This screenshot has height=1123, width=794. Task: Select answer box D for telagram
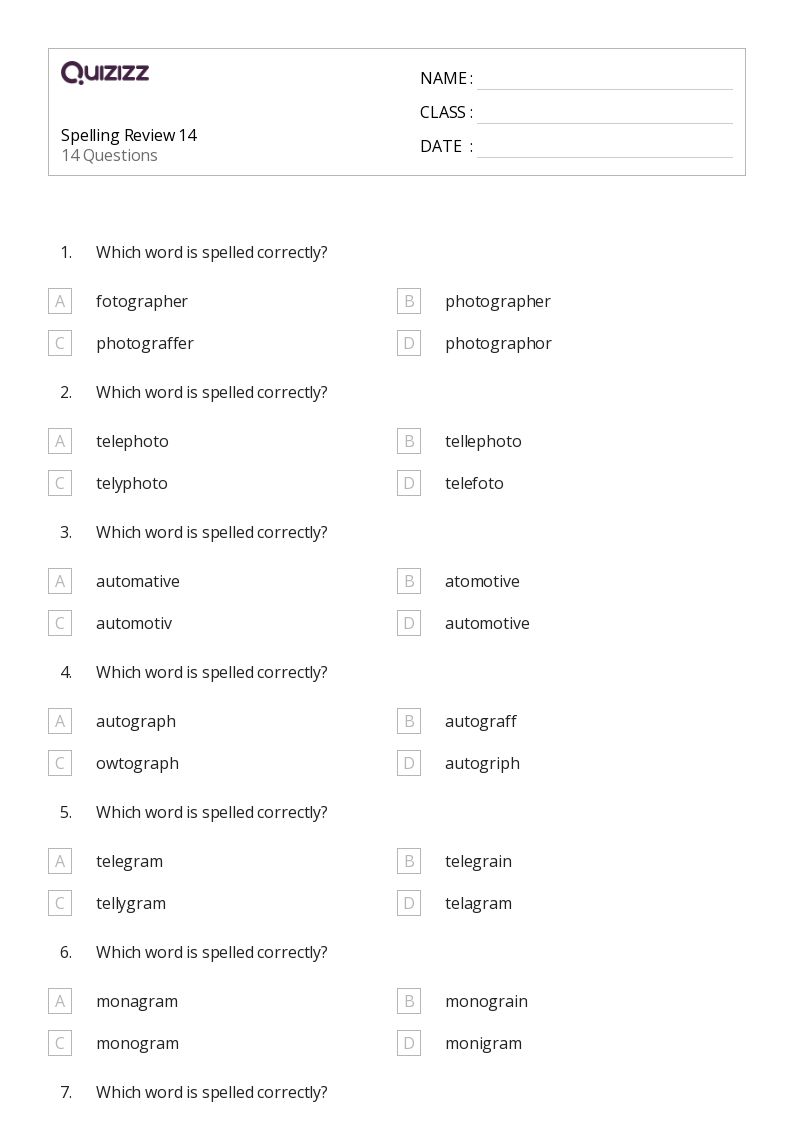[409, 902]
